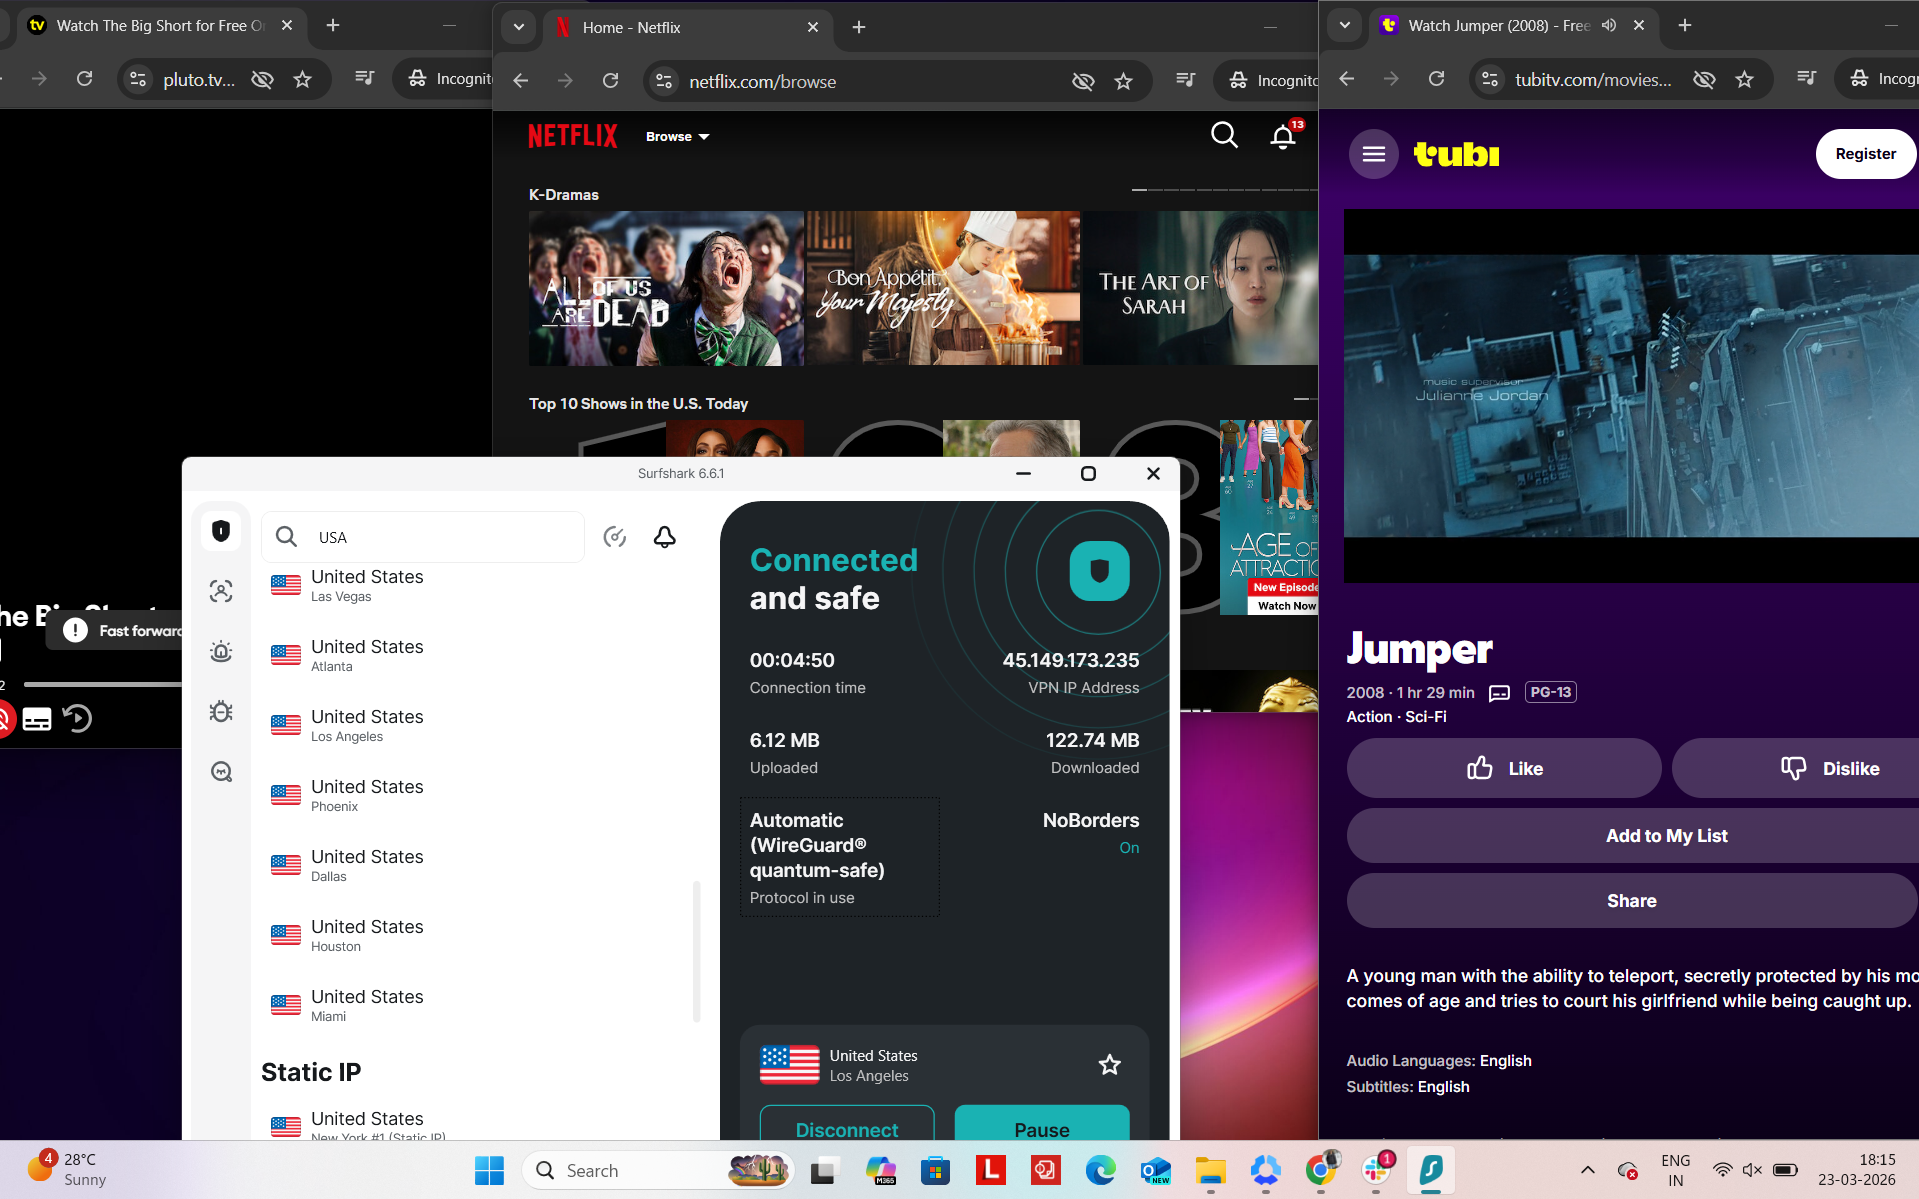Click blocked cookies eye icon in Tubi address bar
This screenshot has width=1919, height=1199.
tap(1704, 79)
